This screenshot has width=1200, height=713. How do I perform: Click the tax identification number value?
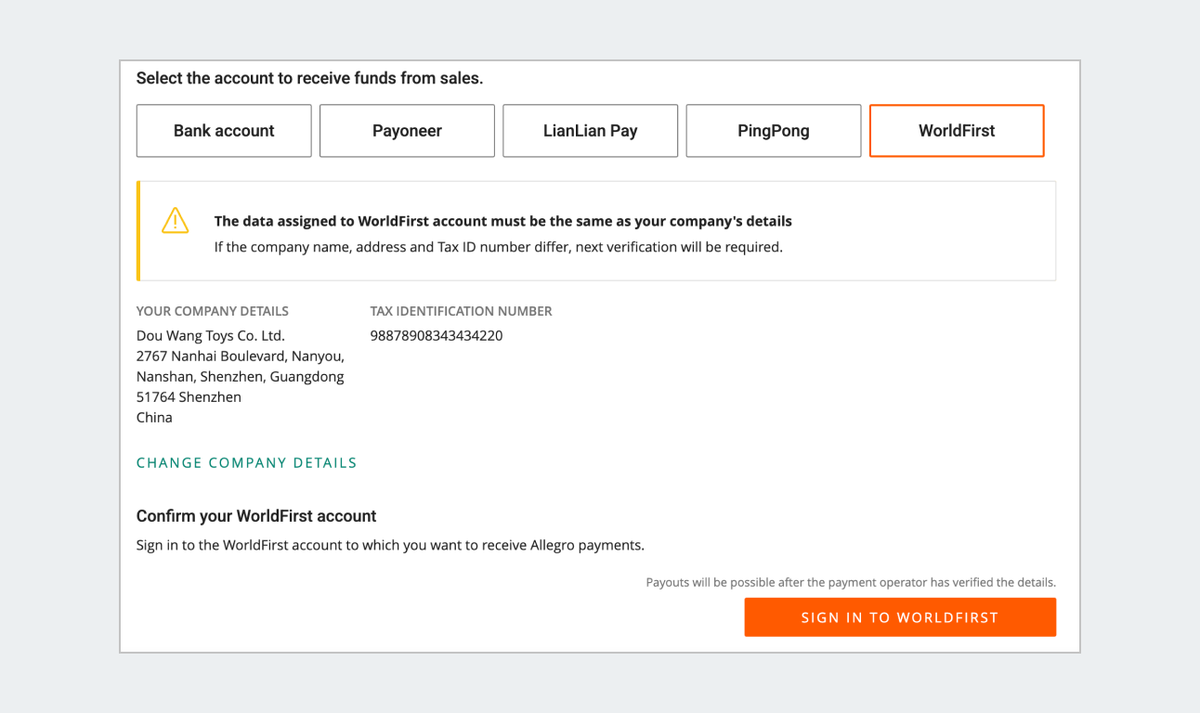(436, 336)
